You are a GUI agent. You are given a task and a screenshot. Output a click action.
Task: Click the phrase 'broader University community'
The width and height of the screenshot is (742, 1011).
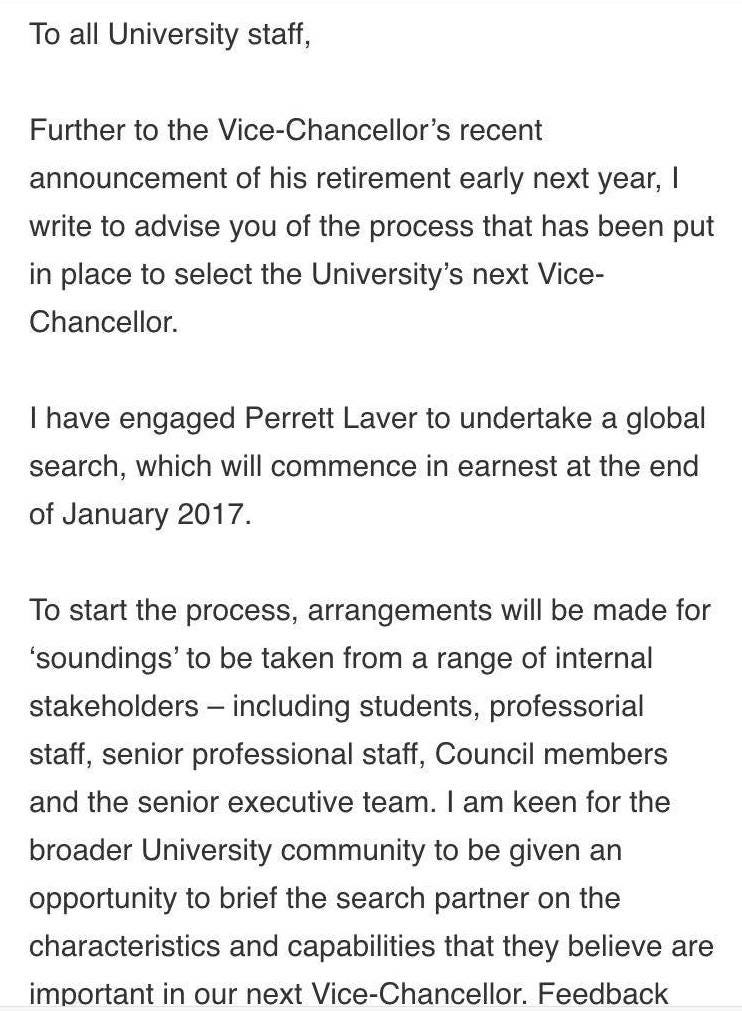(228, 850)
